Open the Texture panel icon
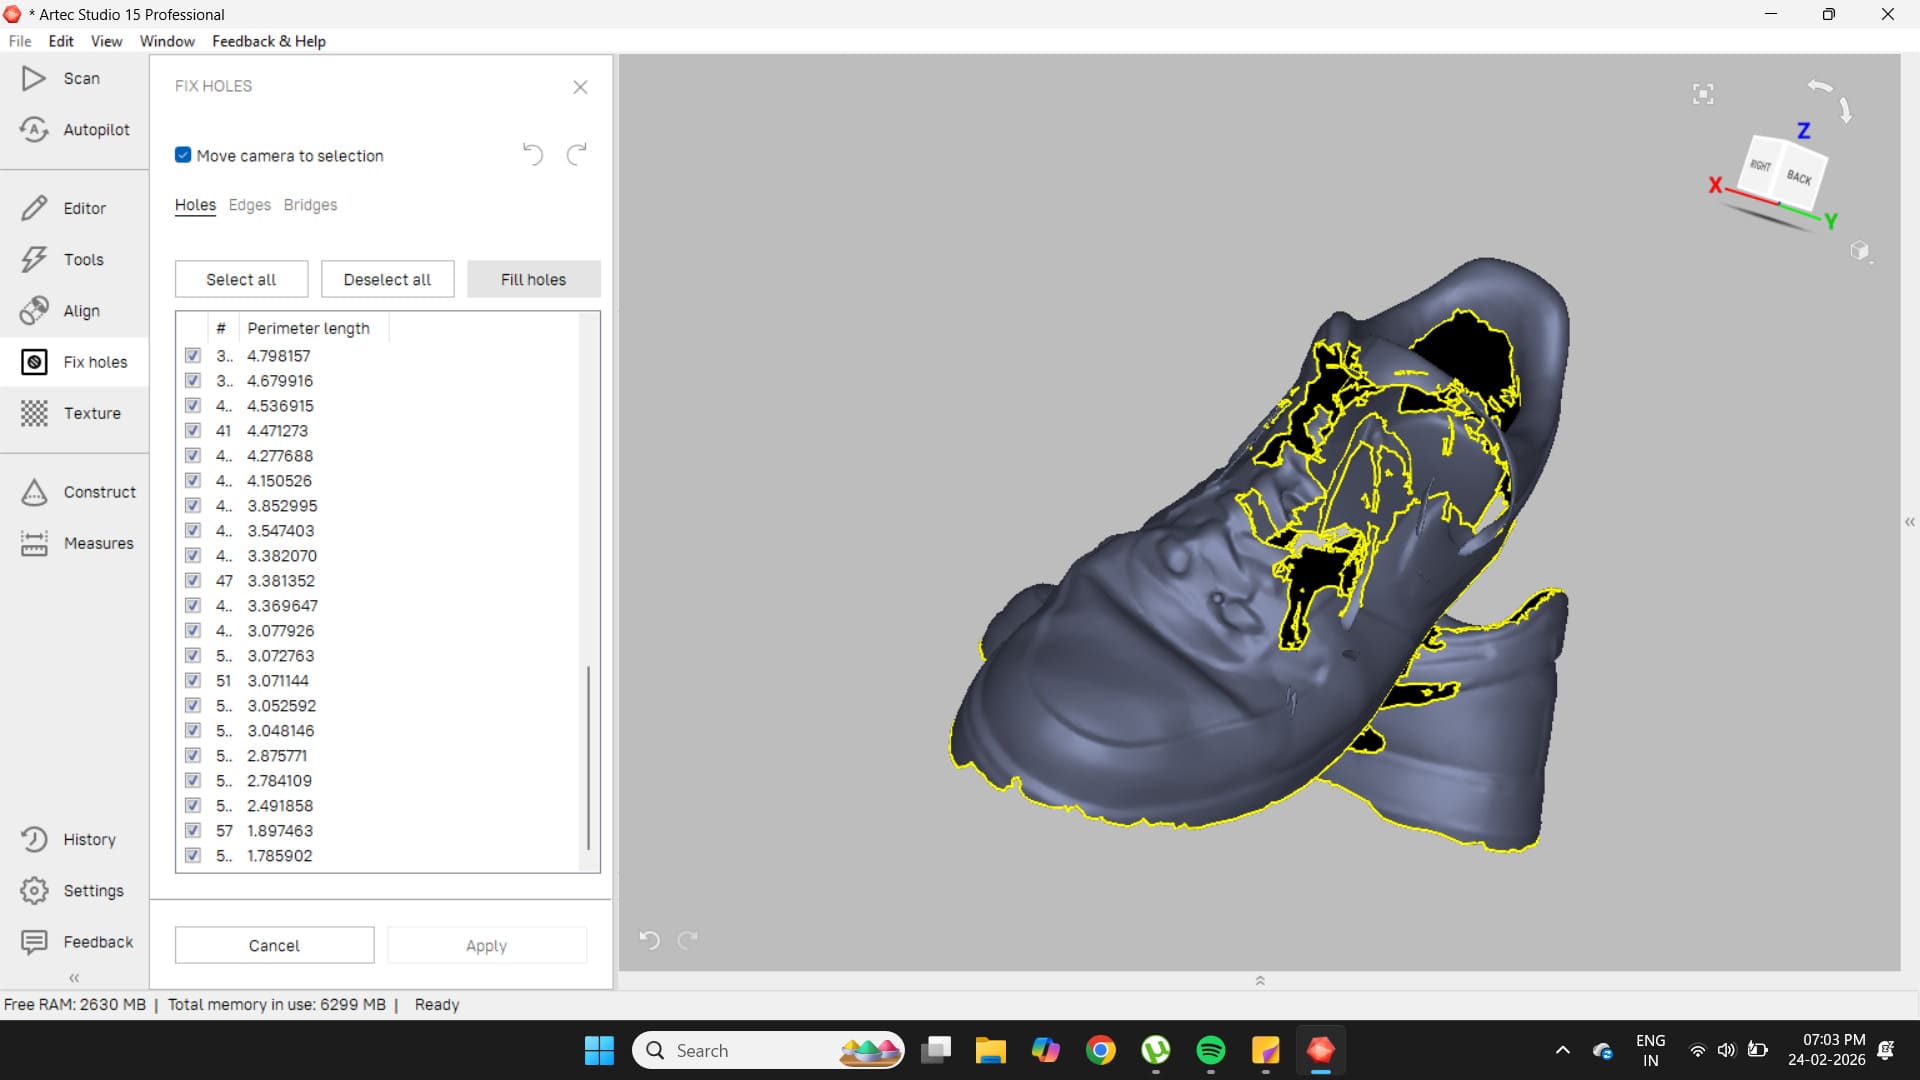This screenshot has height=1080, width=1920. 34,413
